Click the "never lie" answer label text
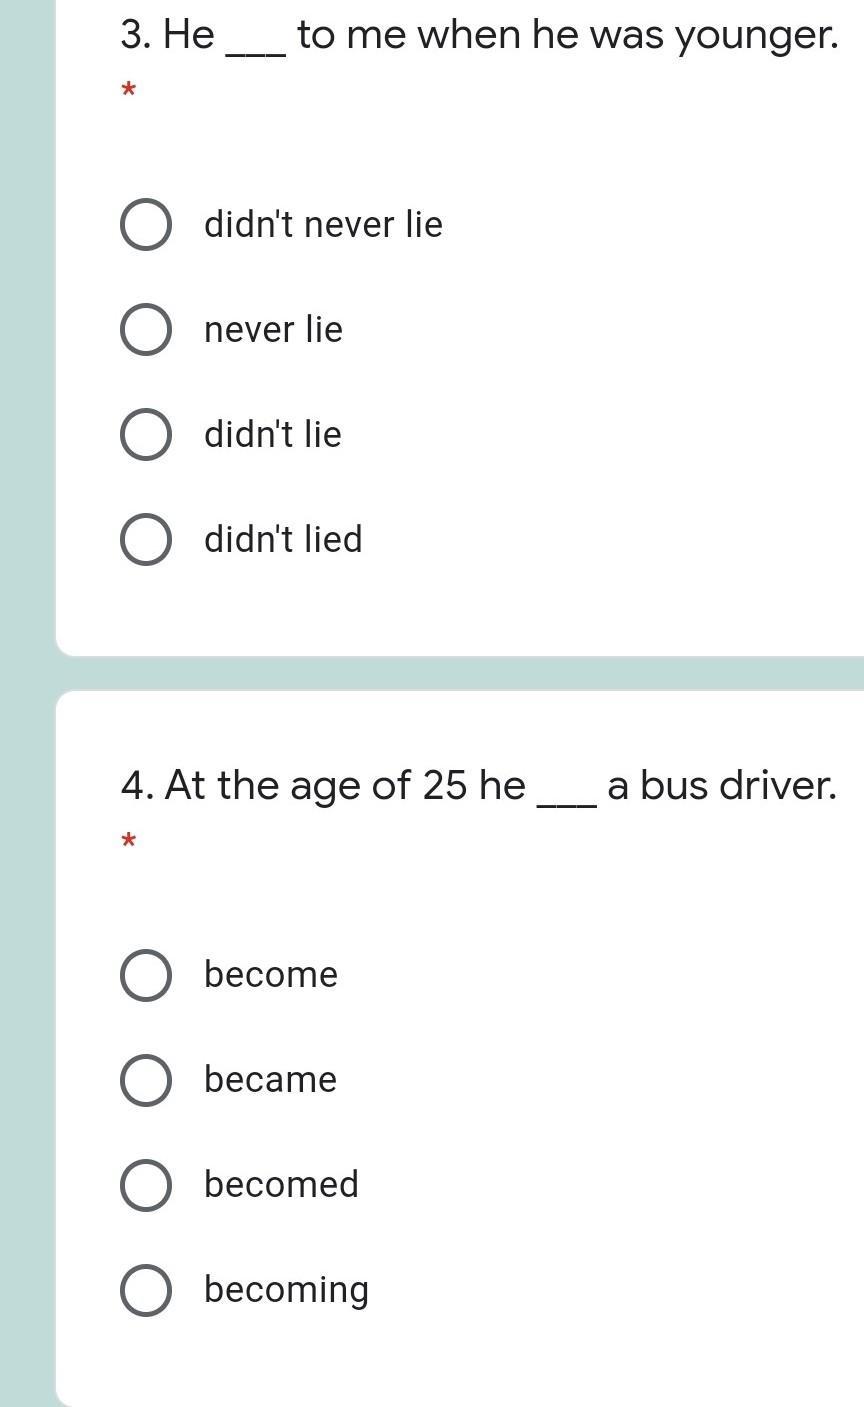The width and height of the screenshot is (864, 1407). pyautogui.click(x=273, y=329)
